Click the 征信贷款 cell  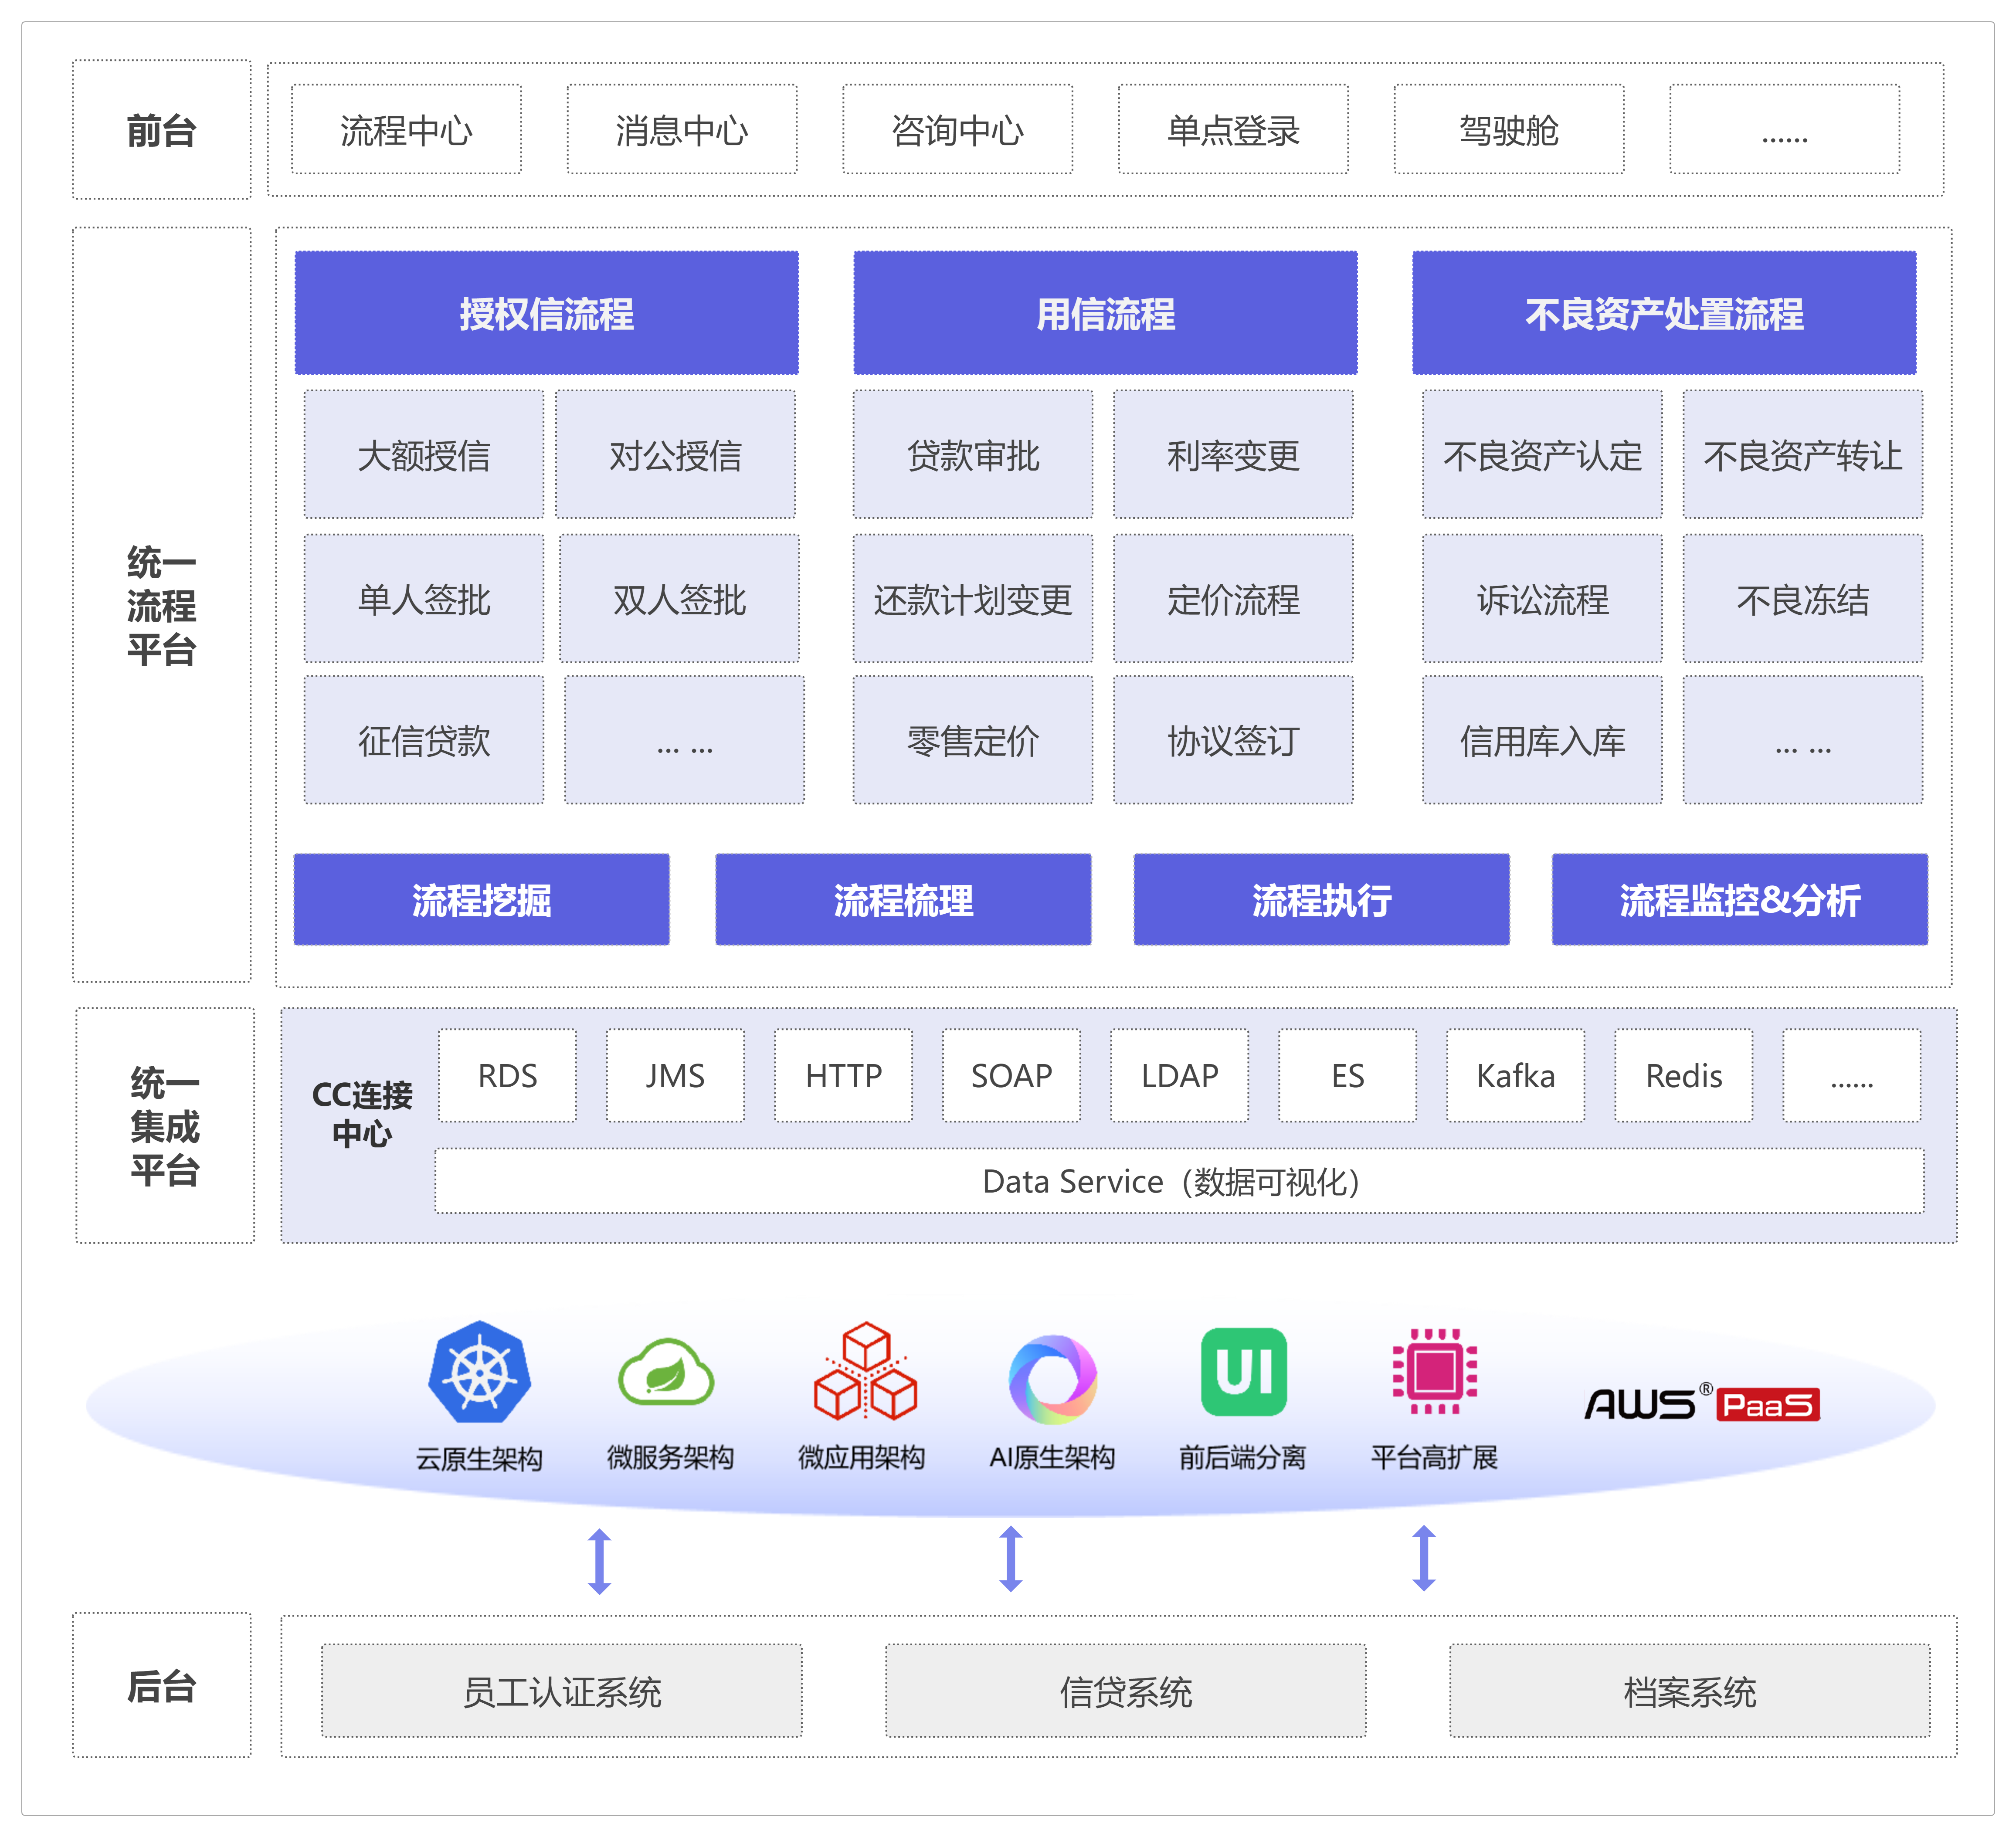pyautogui.click(x=424, y=740)
